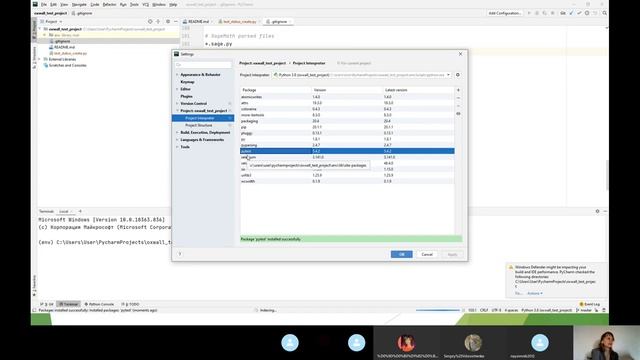Click the Latest version column header

[418, 90]
